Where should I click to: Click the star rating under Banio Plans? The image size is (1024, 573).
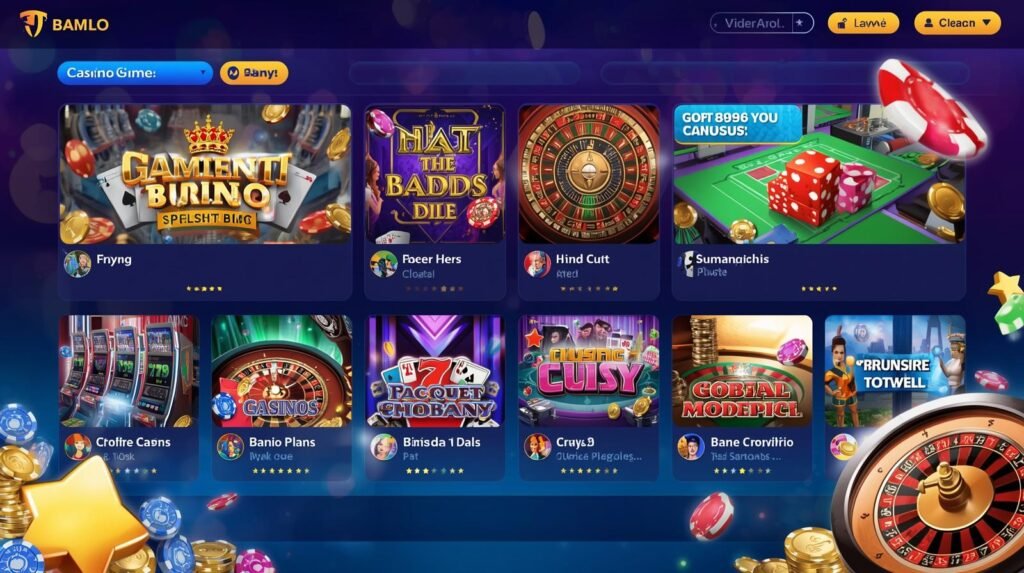[281, 470]
